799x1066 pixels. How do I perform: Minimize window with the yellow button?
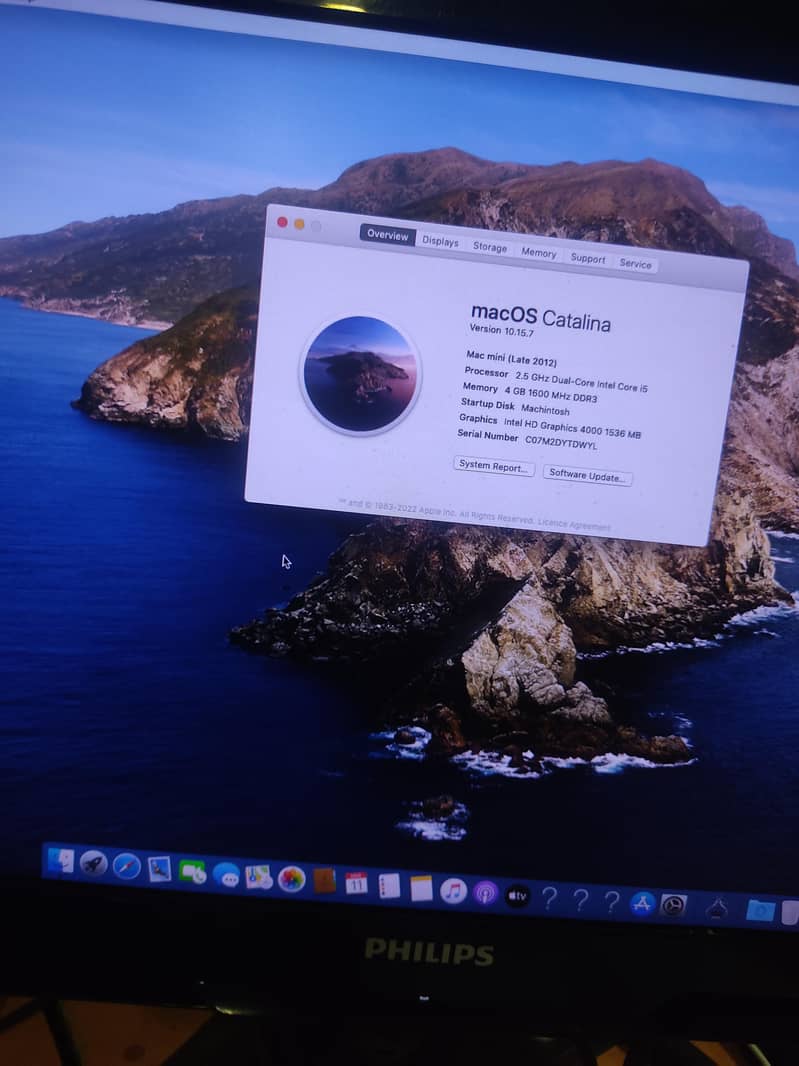pyautogui.click(x=299, y=224)
